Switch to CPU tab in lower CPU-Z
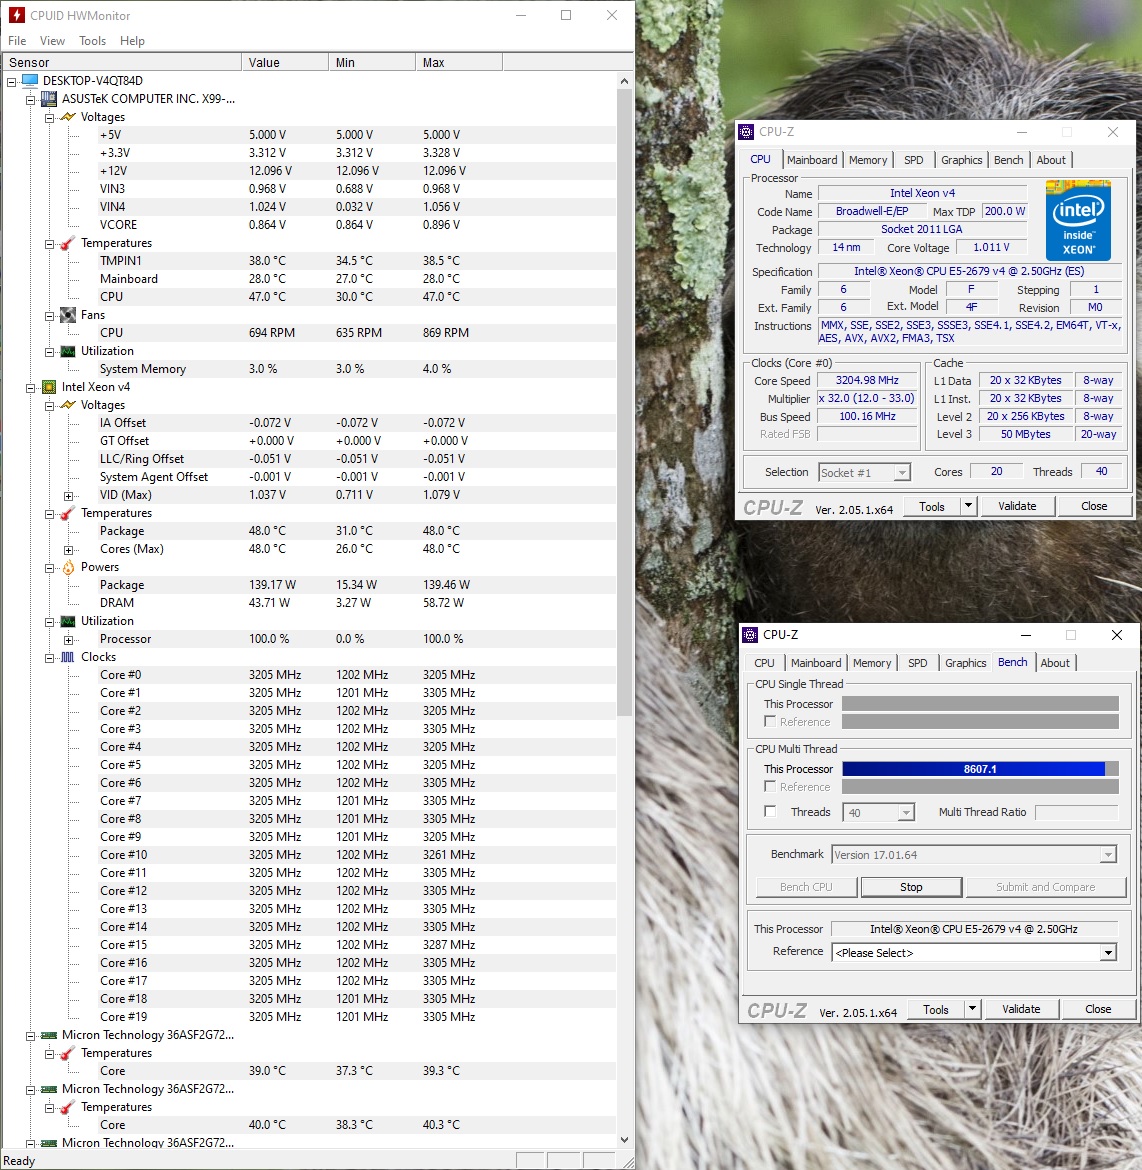This screenshot has height=1170, width=1142. tap(764, 663)
